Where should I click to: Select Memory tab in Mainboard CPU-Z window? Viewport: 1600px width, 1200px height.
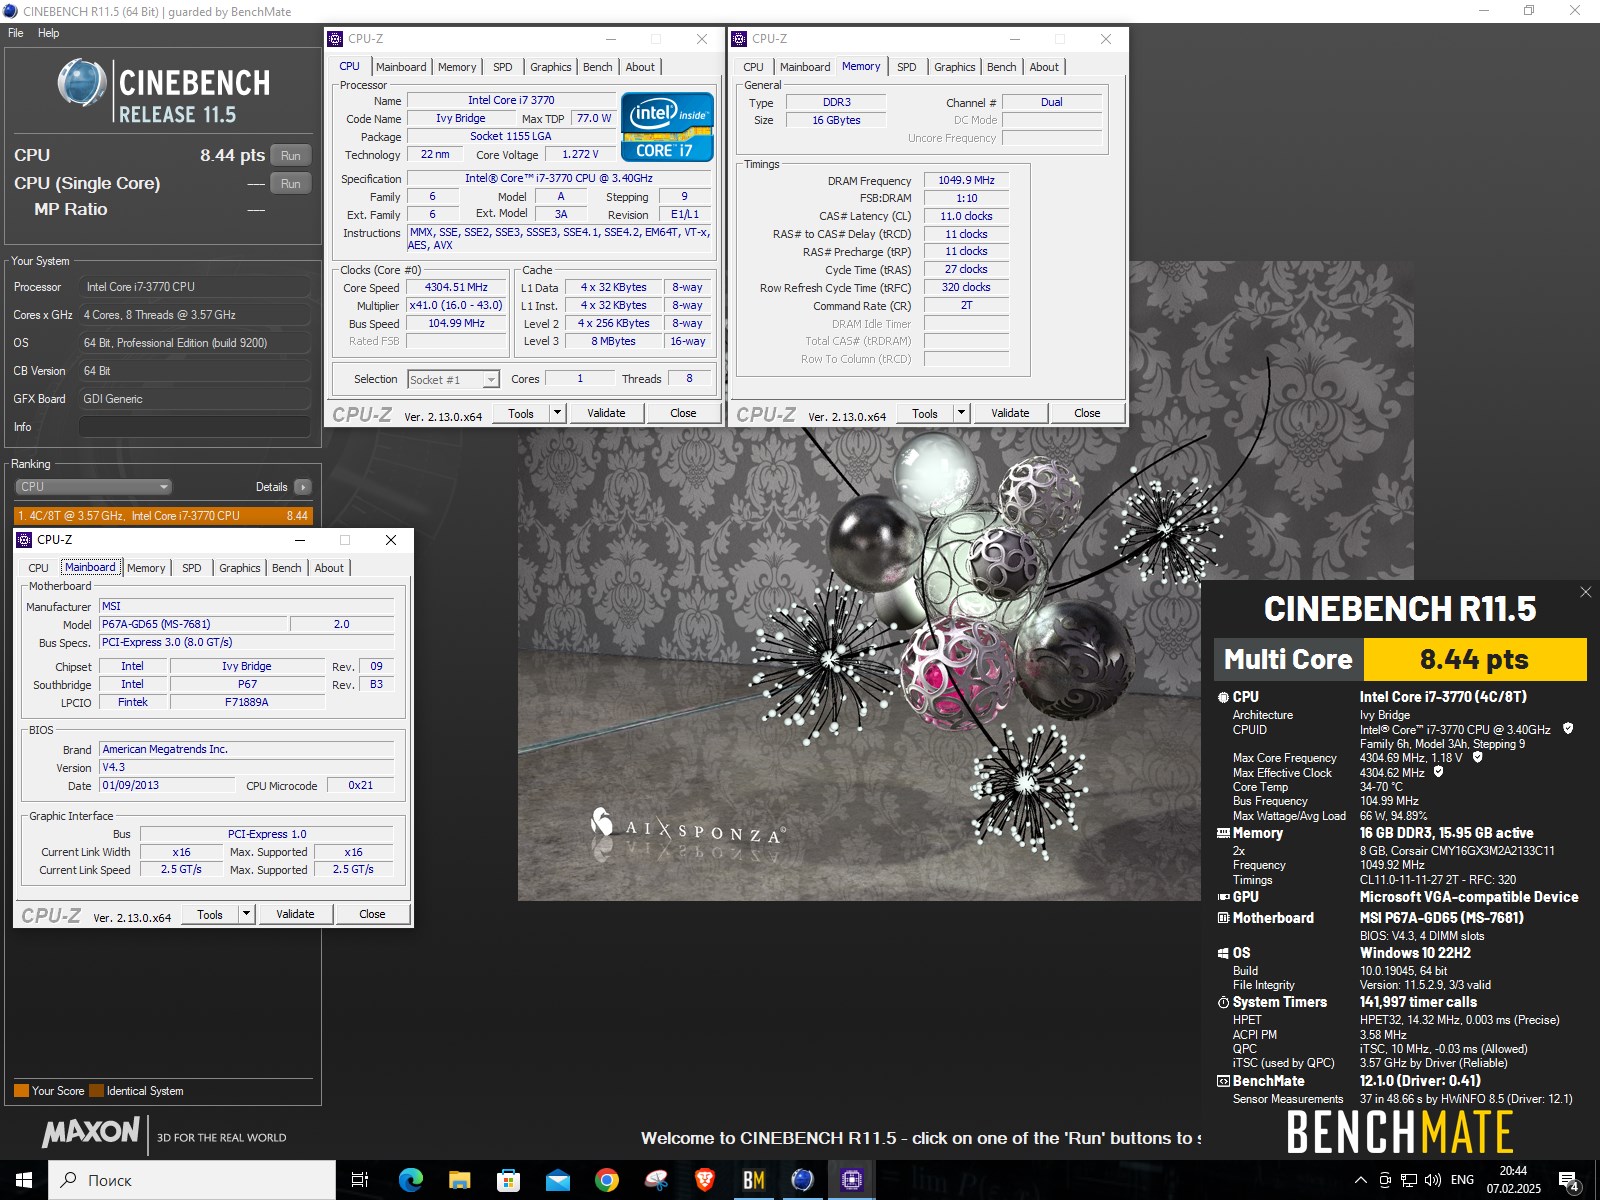pyautogui.click(x=146, y=568)
